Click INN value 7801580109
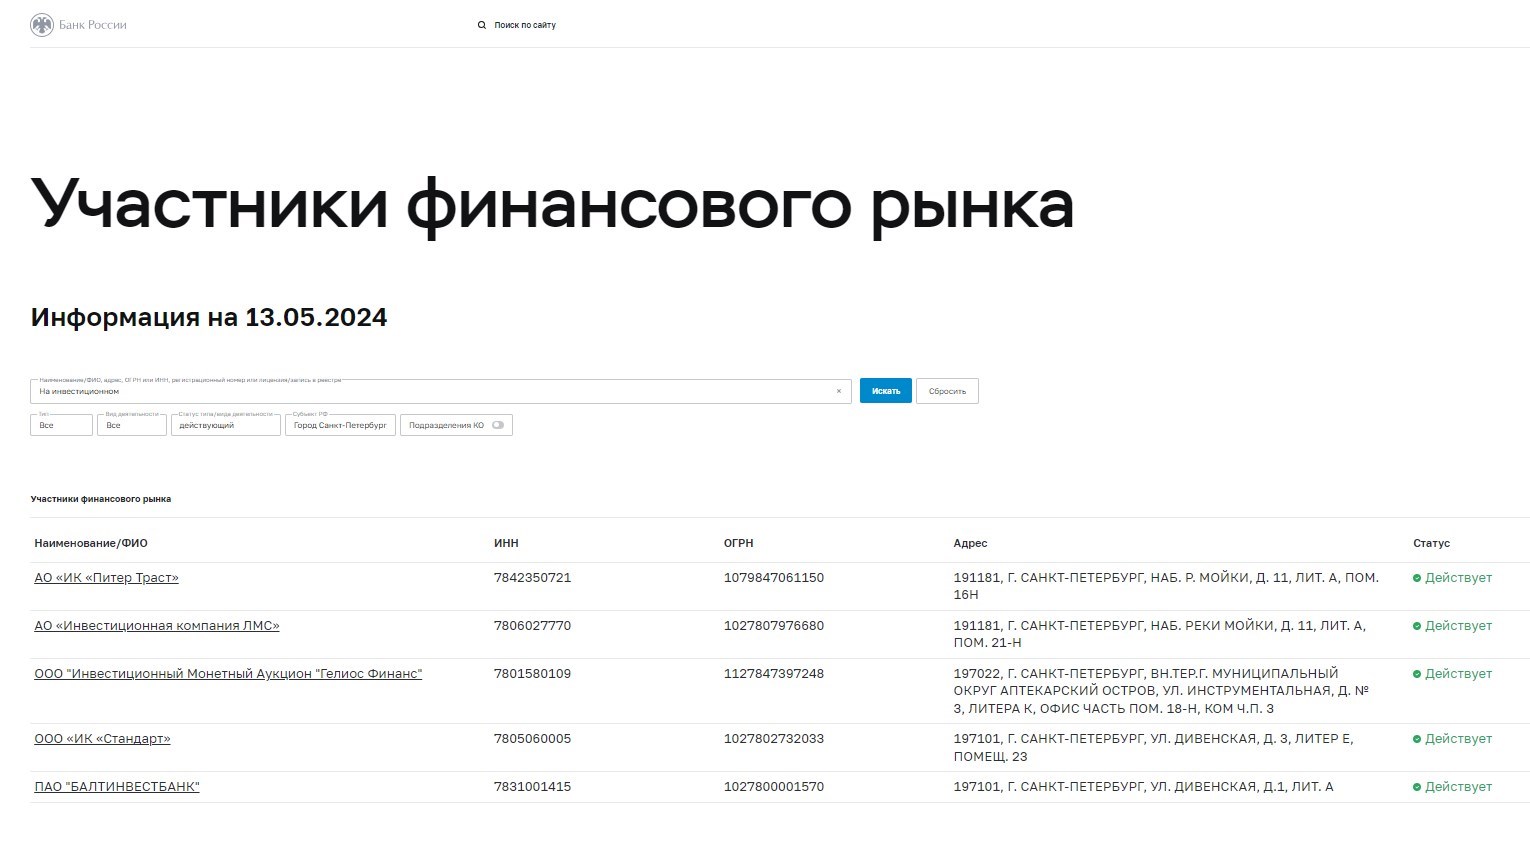 tap(532, 674)
